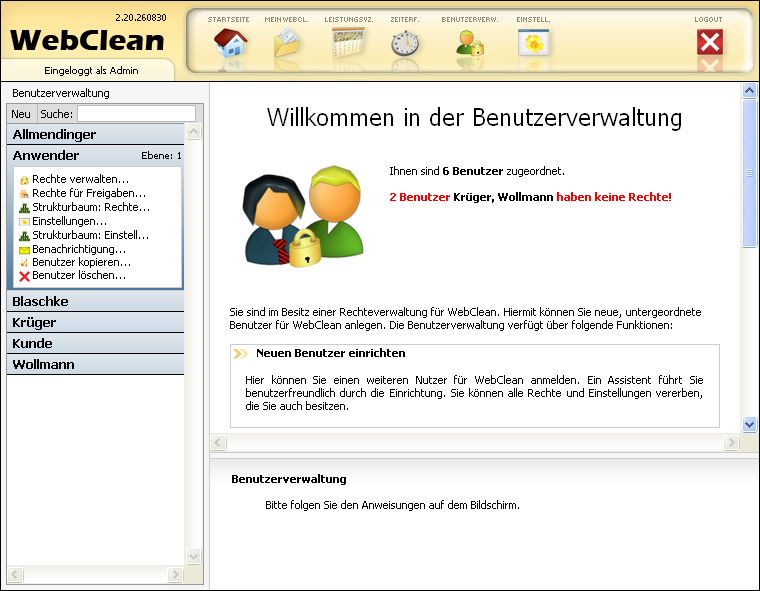The width and height of the screenshot is (760, 591).
Task: Click the Neu button
Action: (21, 114)
